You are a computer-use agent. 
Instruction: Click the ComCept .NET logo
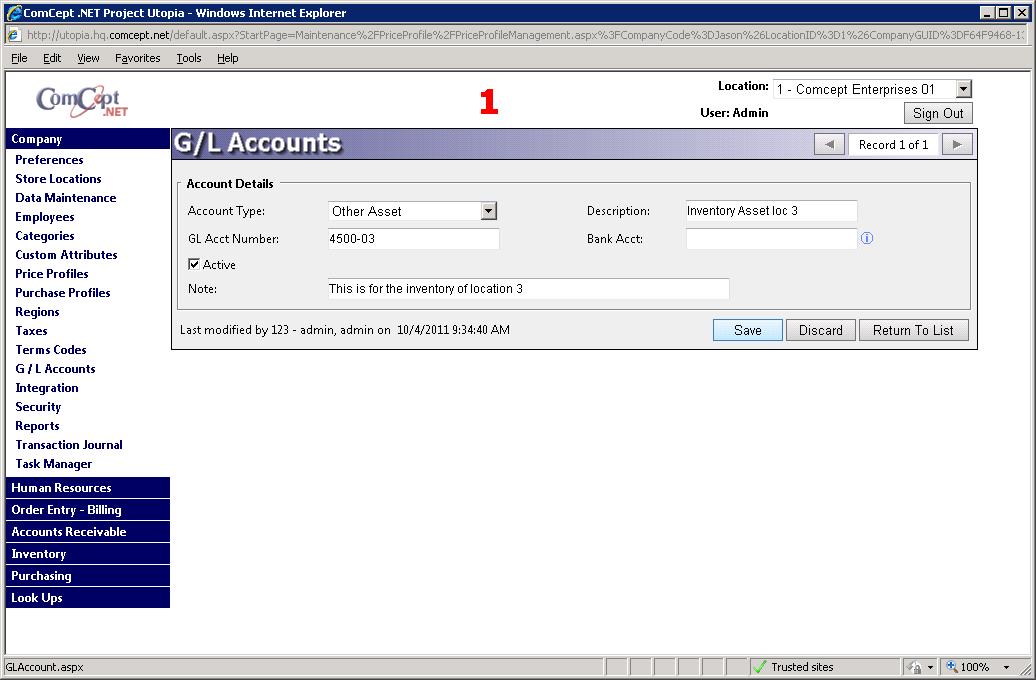[82, 101]
